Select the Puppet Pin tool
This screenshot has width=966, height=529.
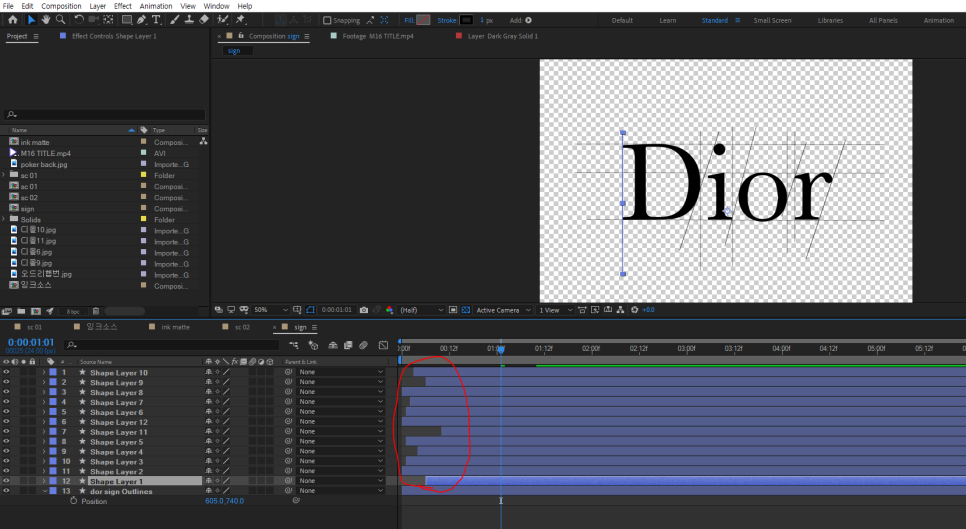click(240, 20)
